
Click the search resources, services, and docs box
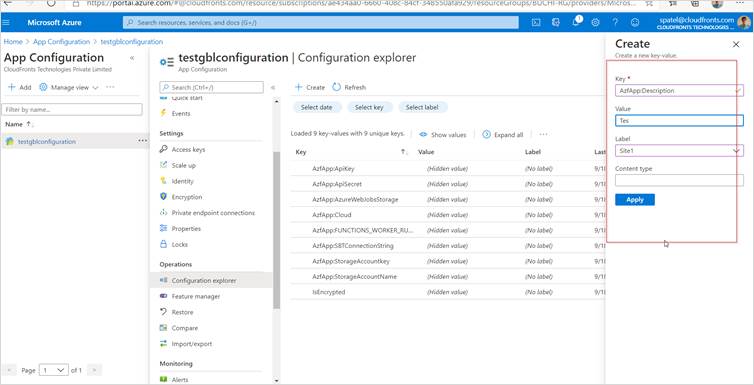(x=321, y=23)
